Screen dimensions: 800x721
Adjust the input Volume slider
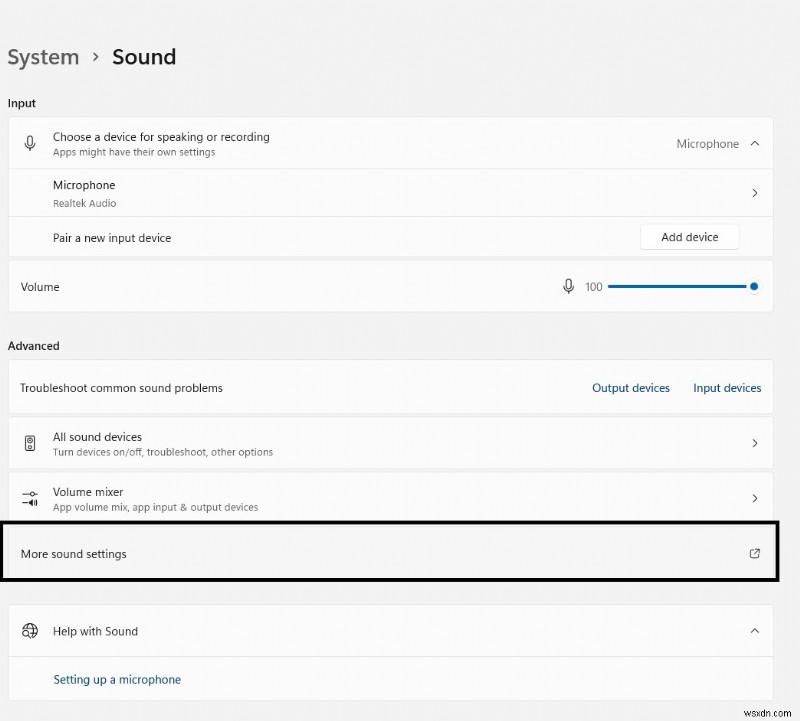tap(690, 286)
